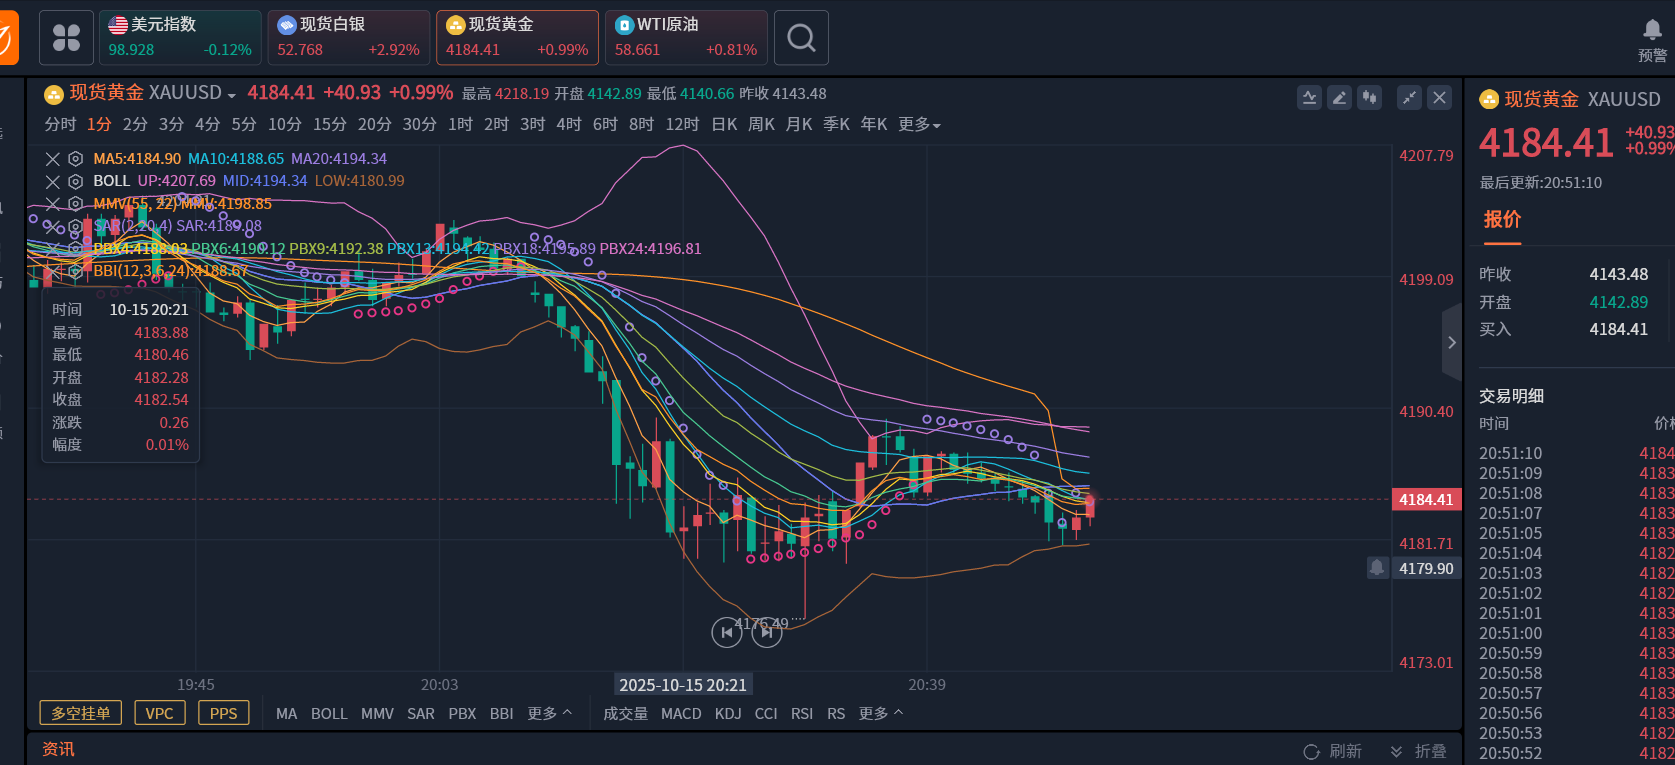
Task: Step chart back with previous-bar control
Action: pos(726,632)
